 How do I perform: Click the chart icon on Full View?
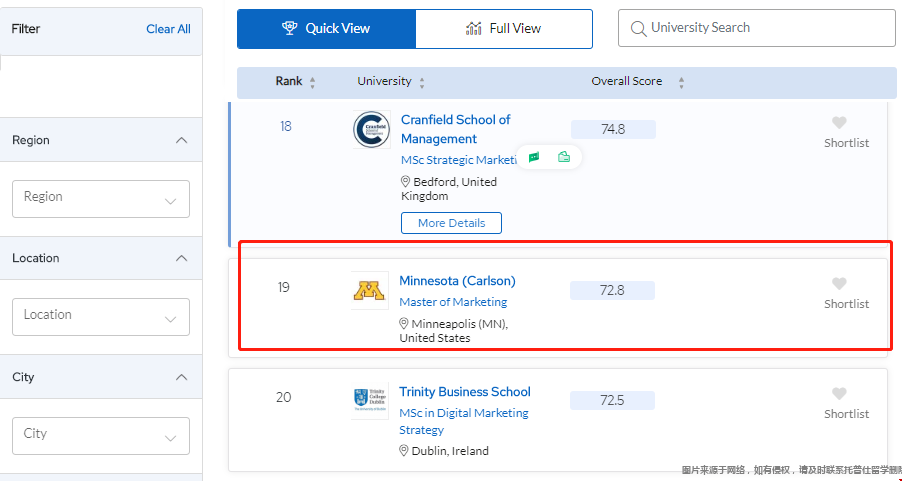click(473, 28)
